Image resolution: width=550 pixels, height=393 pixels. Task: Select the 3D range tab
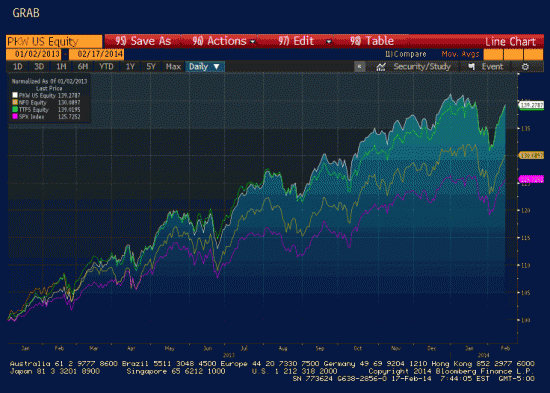tap(39, 67)
